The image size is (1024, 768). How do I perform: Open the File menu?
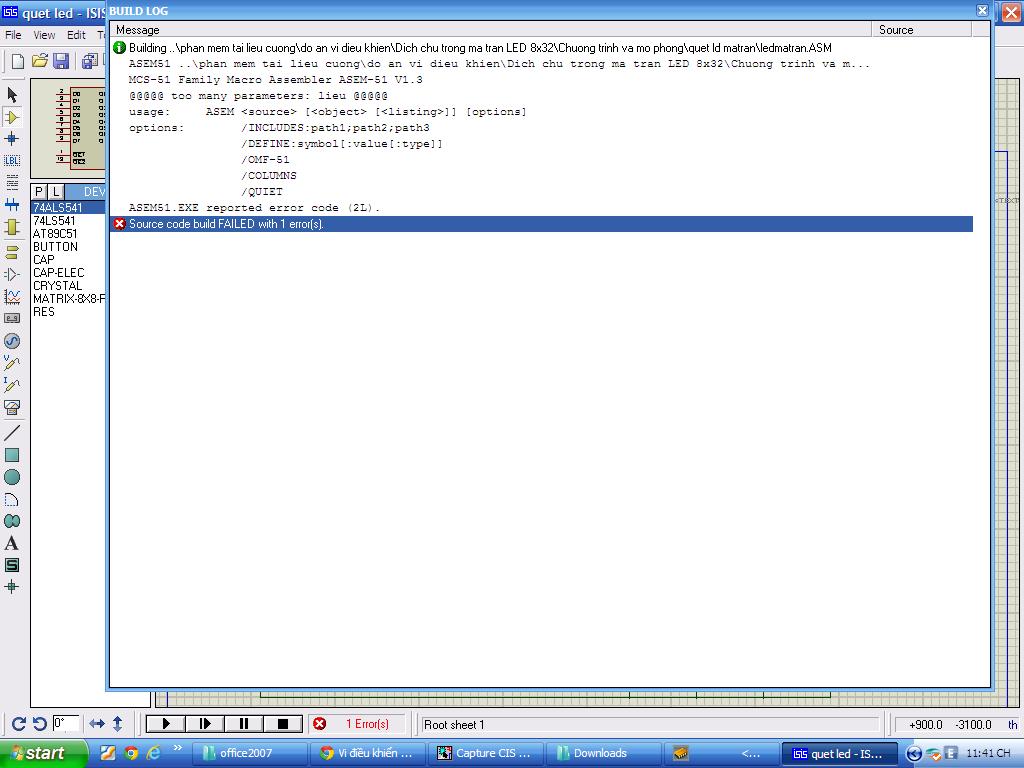[x=13, y=35]
